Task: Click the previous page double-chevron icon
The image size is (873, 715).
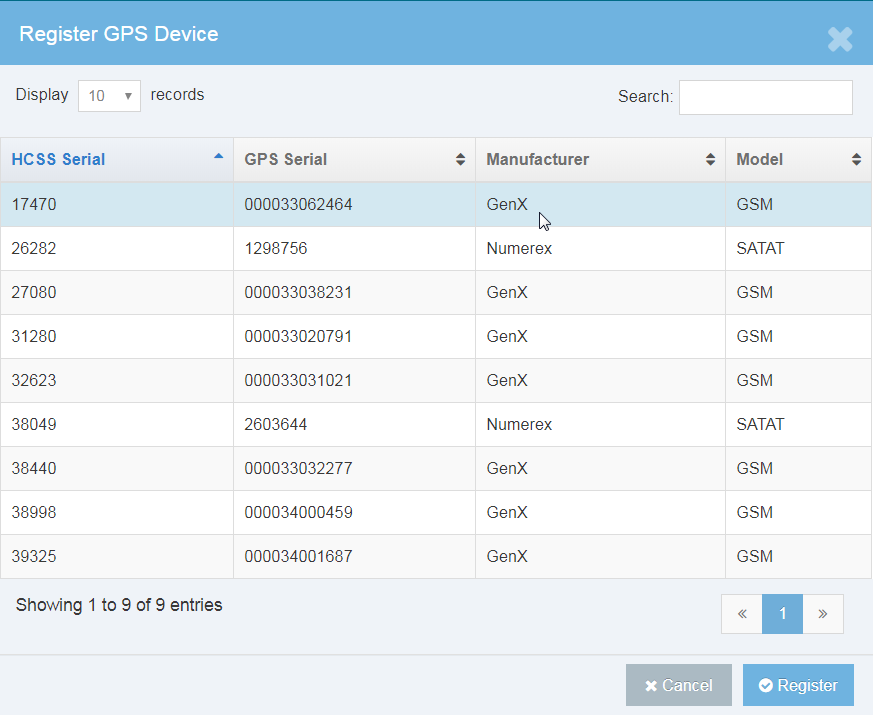Action: (741, 613)
